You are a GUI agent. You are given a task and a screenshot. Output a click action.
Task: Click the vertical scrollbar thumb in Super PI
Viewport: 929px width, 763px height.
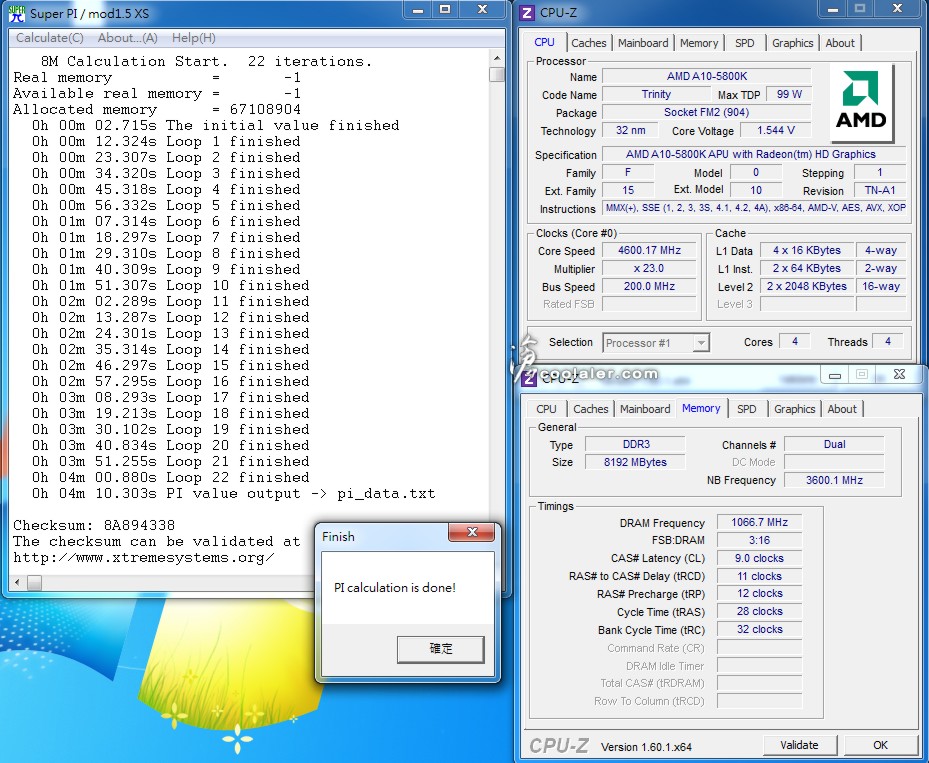[x=496, y=74]
